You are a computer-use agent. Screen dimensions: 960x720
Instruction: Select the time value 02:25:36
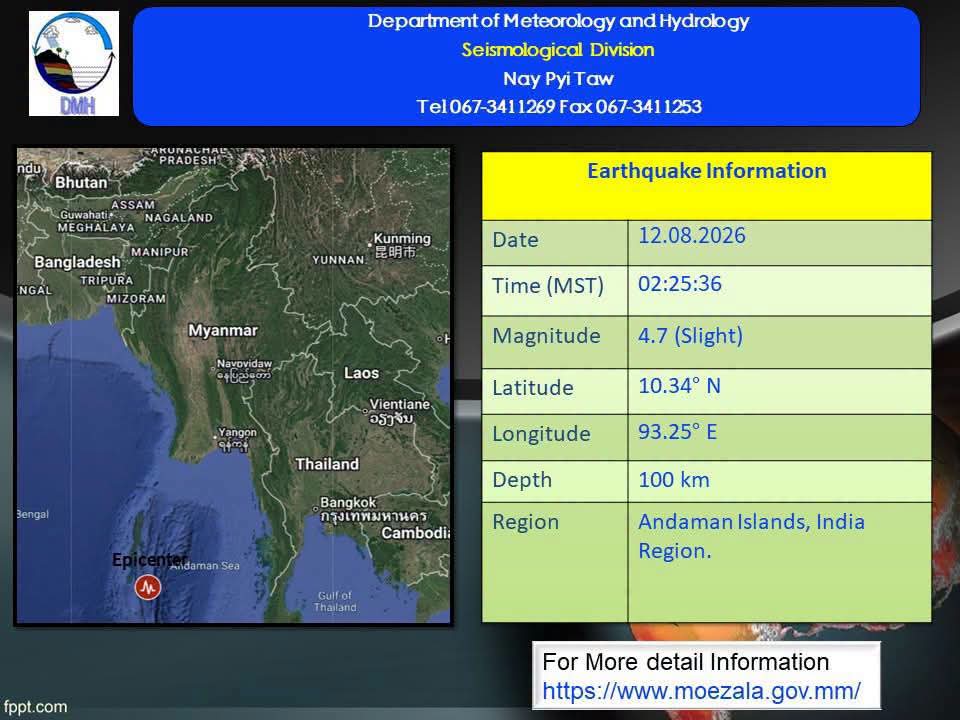coord(680,284)
